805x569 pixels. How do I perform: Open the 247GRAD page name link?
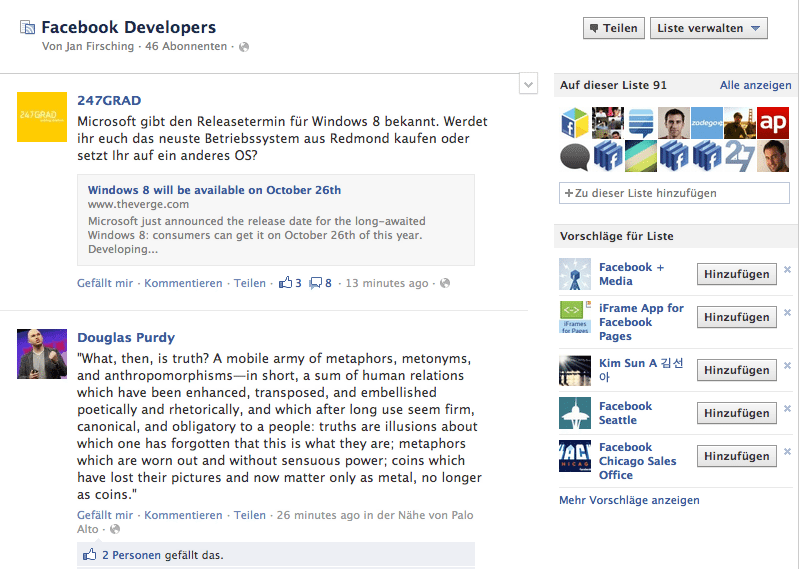[x=109, y=101]
